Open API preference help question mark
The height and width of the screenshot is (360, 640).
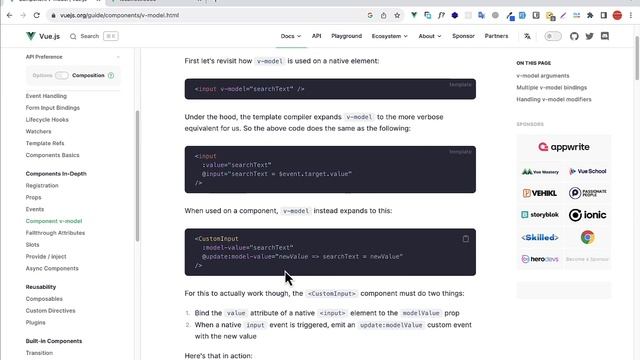111,76
